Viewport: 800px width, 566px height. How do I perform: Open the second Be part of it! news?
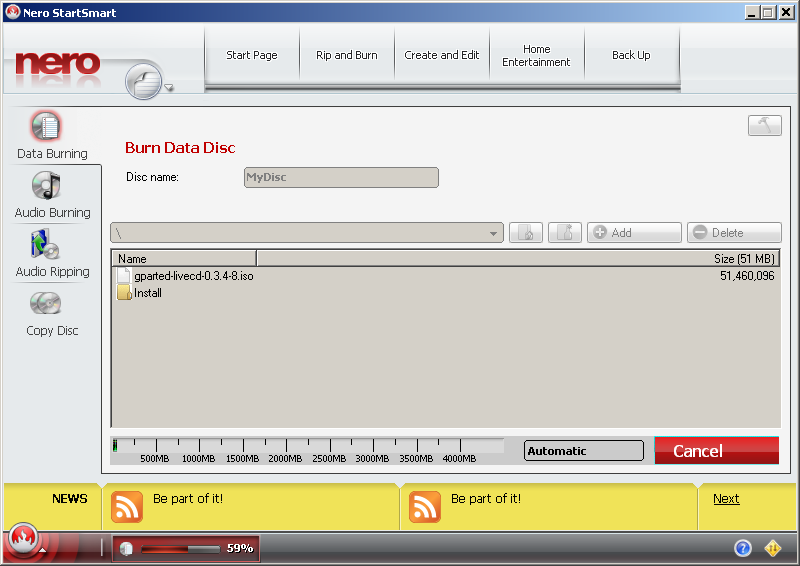tap(486, 499)
